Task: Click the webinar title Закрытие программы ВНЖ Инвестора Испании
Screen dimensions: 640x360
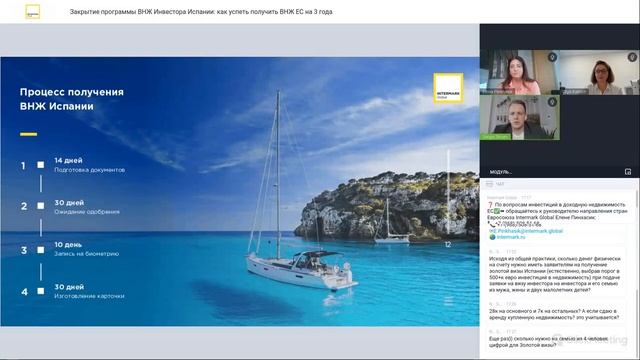Action: pos(201,12)
